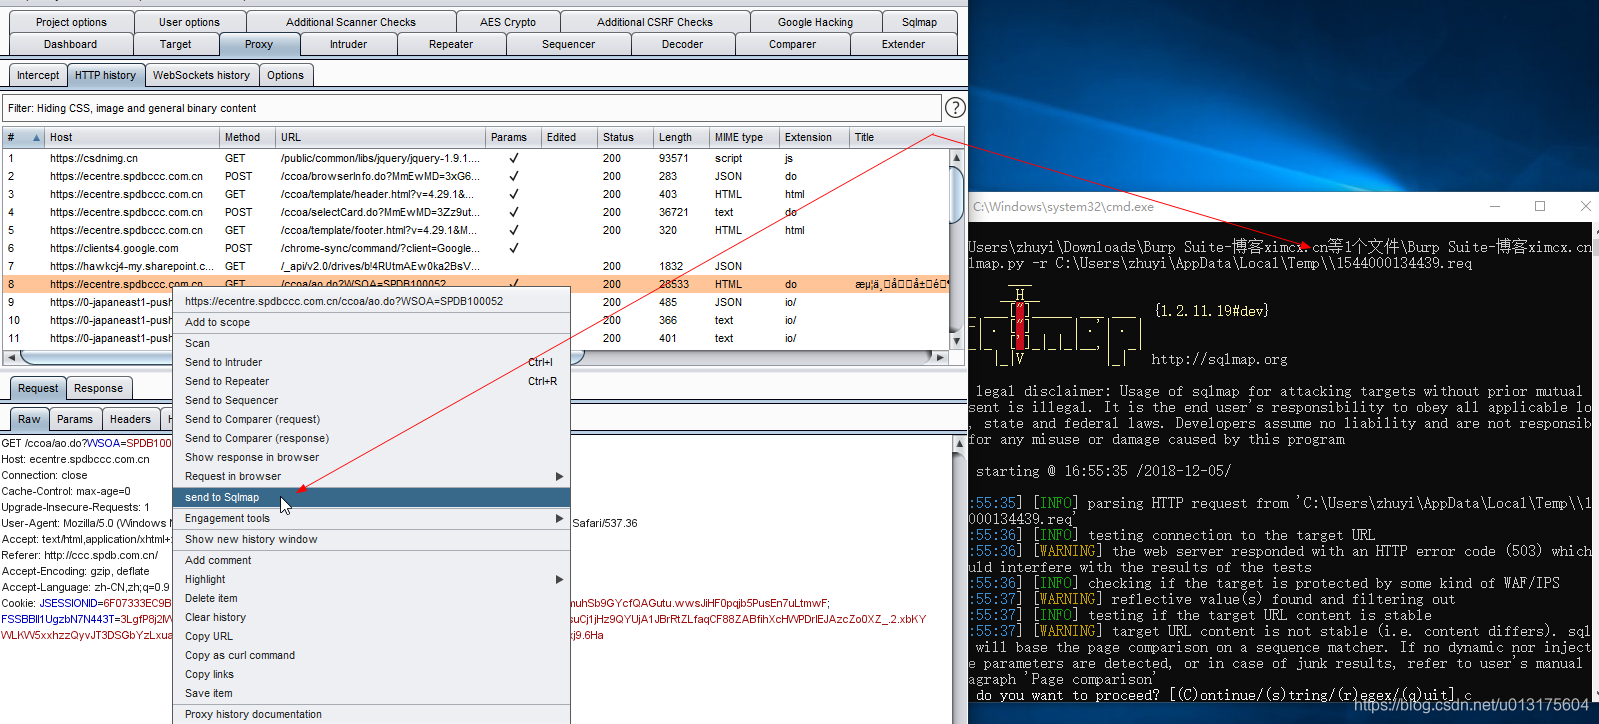Open Additional CSRF Checks tab
Viewport: 1599px width, 724px height.
click(x=655, y=22)
